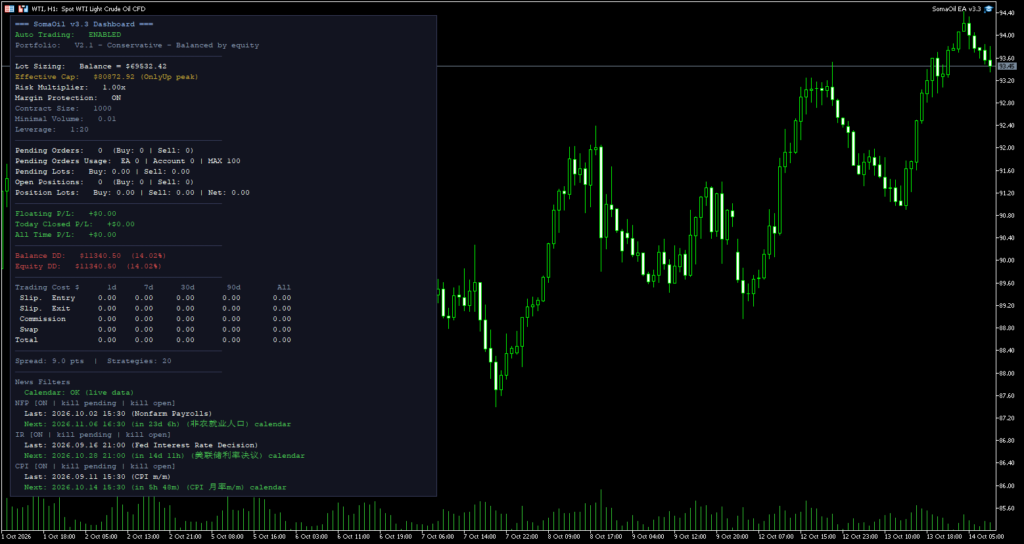Click the Pending Orders Usage line

(x=128, y=161)
